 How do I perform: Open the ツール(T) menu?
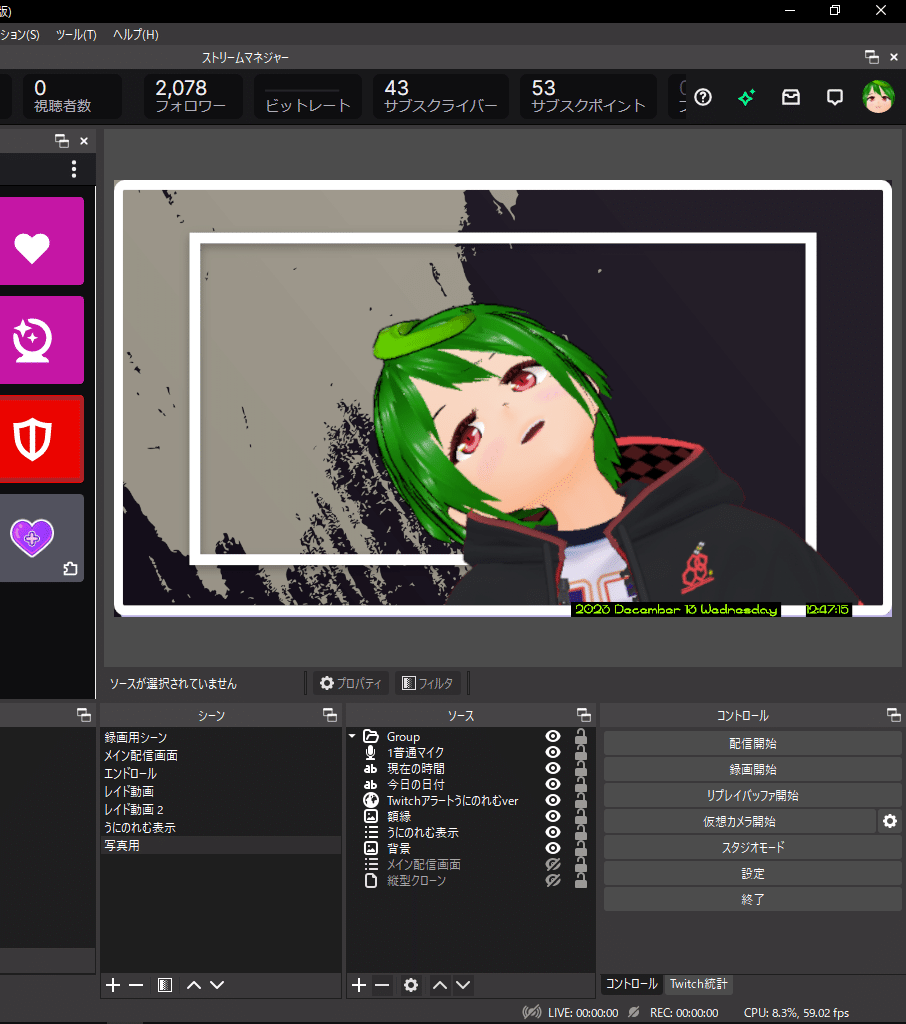pyautogui.click(x=76, y=35)
